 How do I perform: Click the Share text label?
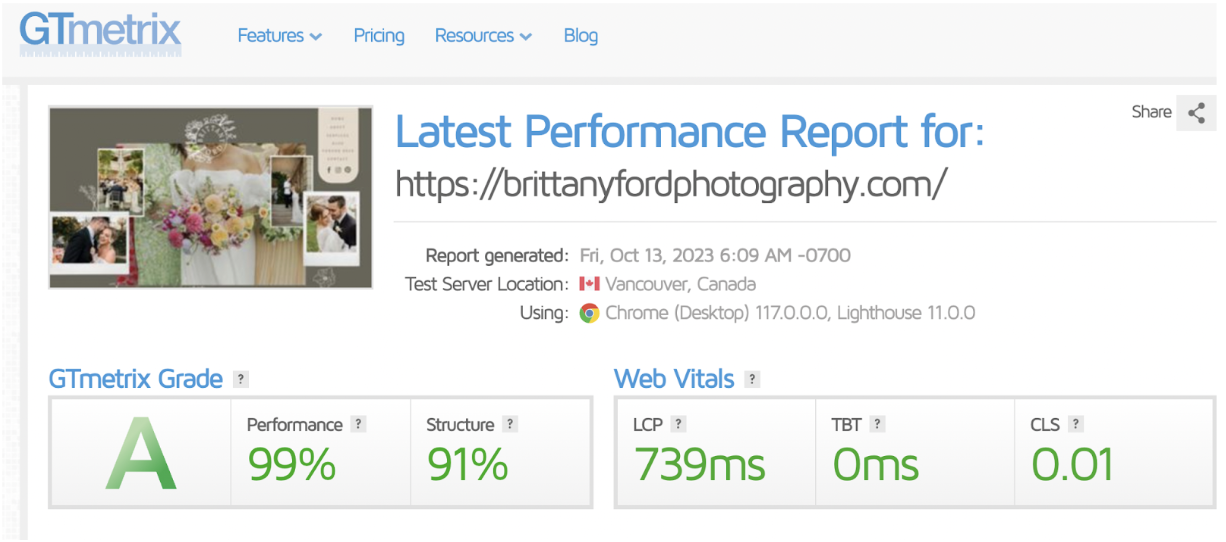pos(1151,112)
